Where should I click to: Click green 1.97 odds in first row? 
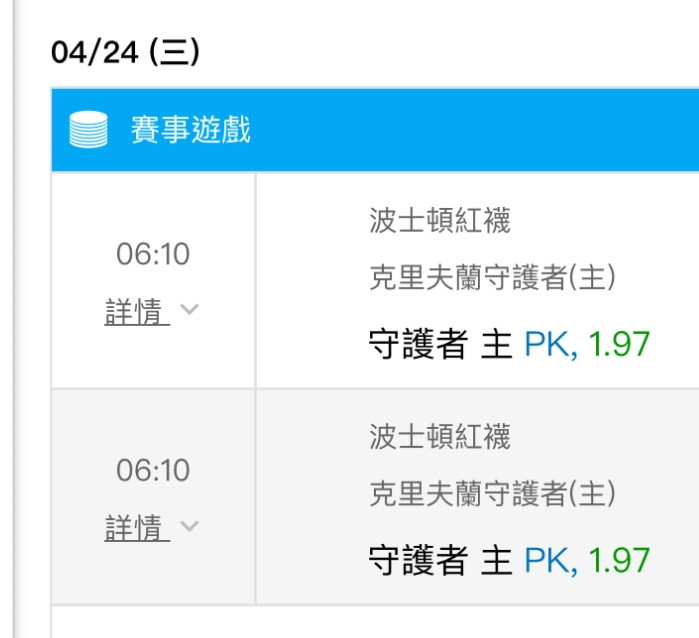[619, 344]
